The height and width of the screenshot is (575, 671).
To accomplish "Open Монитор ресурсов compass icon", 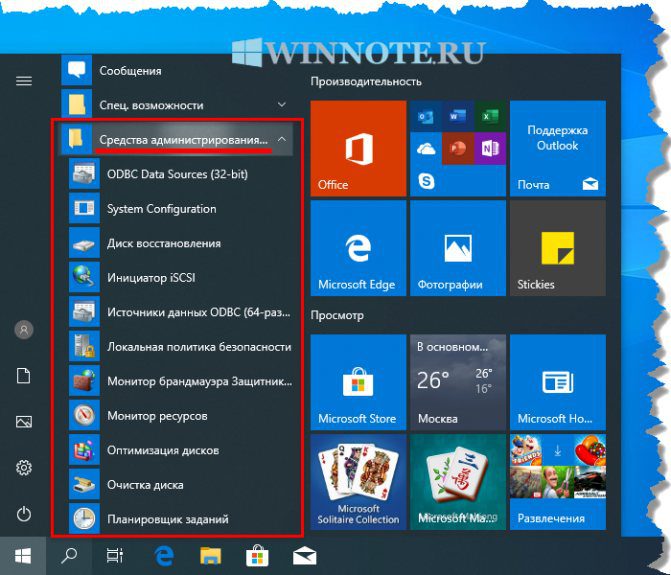I will pyautogui.click(x=84, y=415).
